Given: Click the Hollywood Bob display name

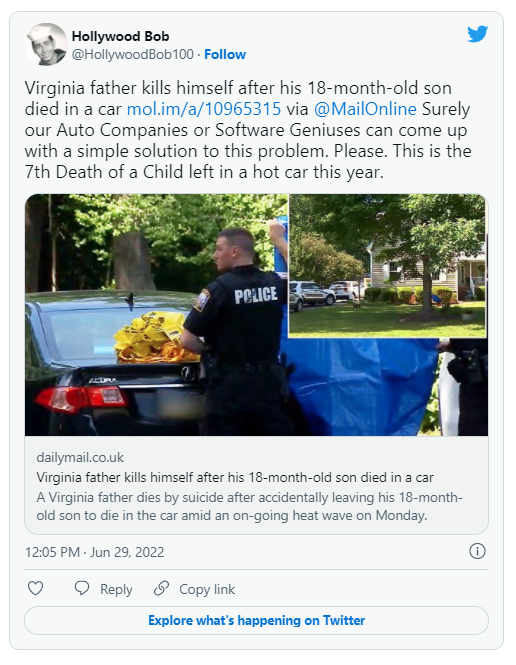Looking at the screenshot, I should click(x=120, y=36).
